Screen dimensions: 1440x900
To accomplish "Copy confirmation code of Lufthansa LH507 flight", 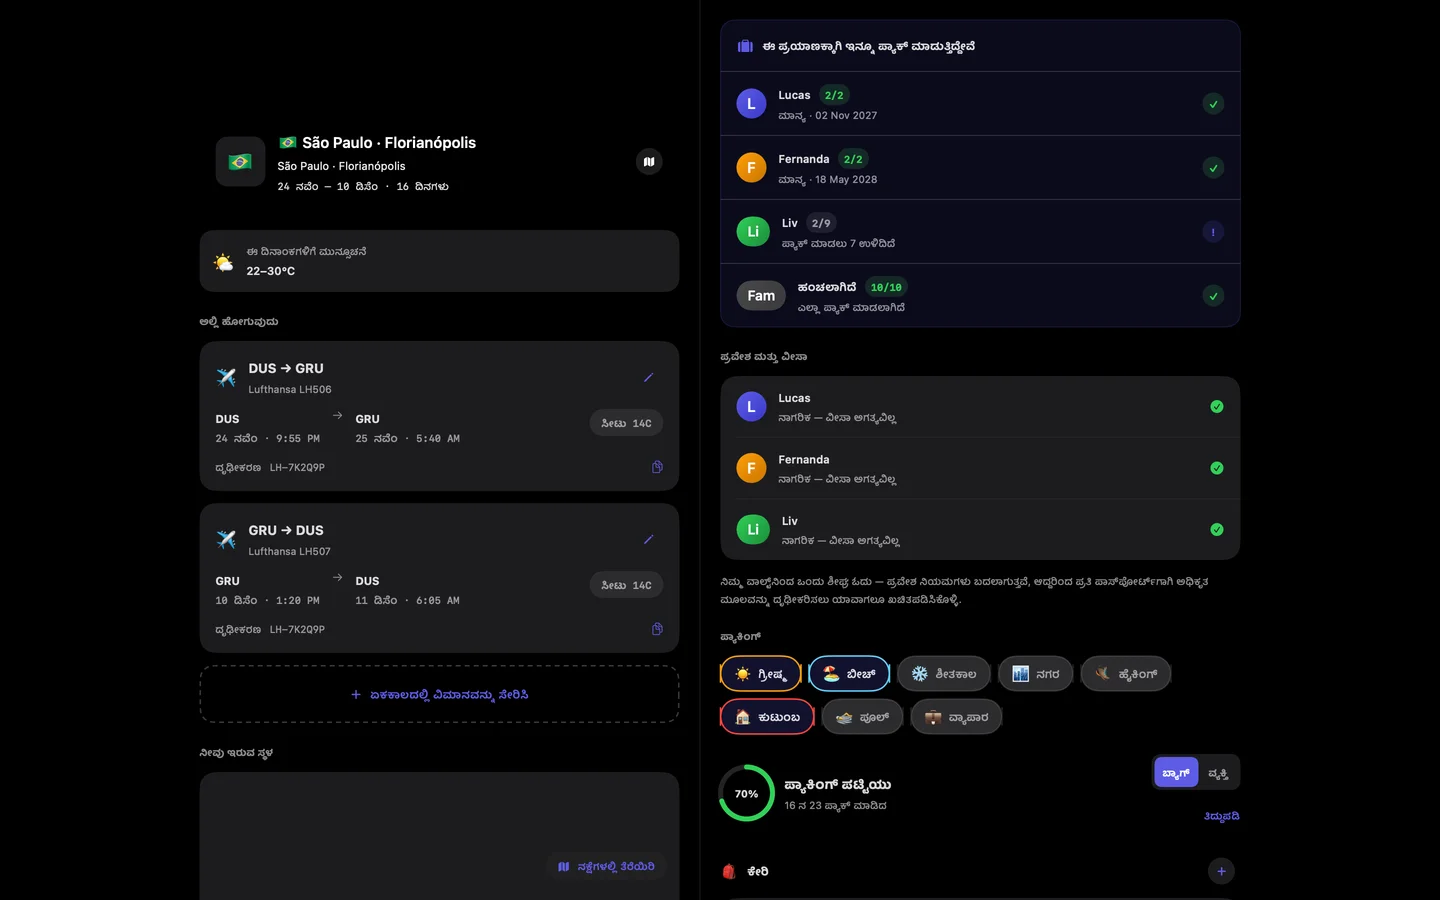I will tap(657, 629).
